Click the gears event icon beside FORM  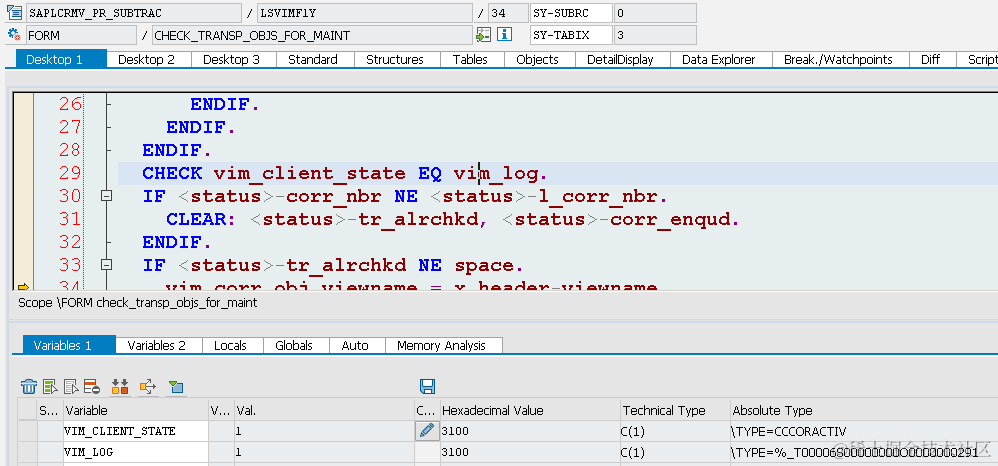[x=14, y=34]
